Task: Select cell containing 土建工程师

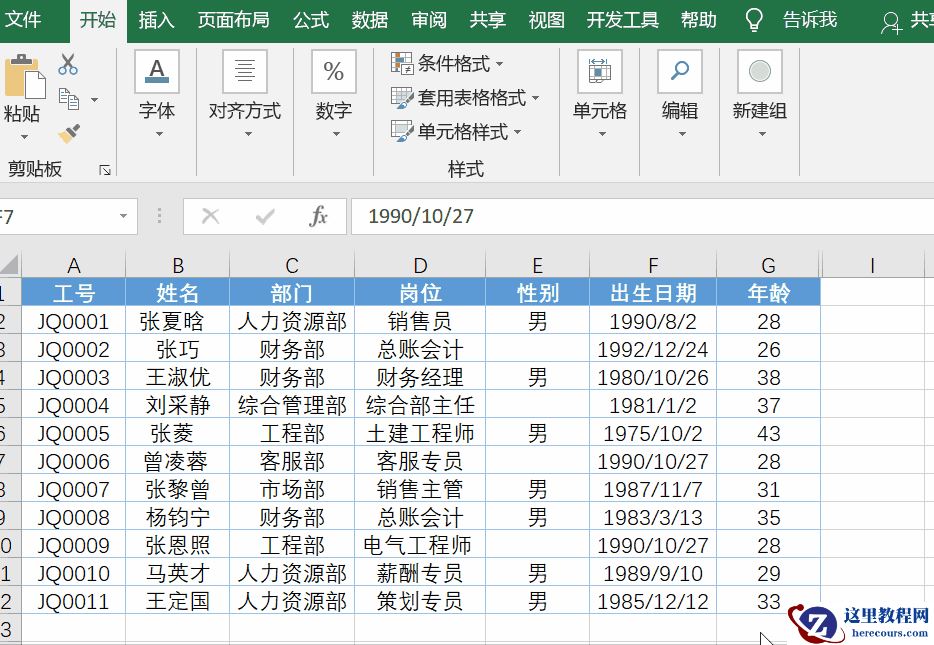Action: (x=420, y=433)
